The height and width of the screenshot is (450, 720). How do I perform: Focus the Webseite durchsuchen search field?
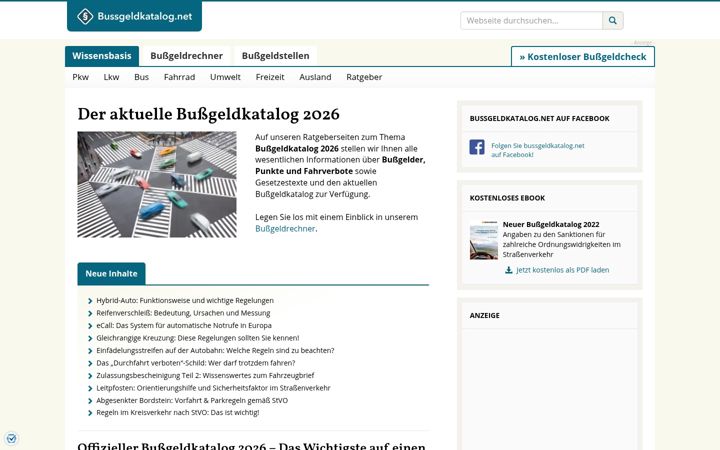531,20
